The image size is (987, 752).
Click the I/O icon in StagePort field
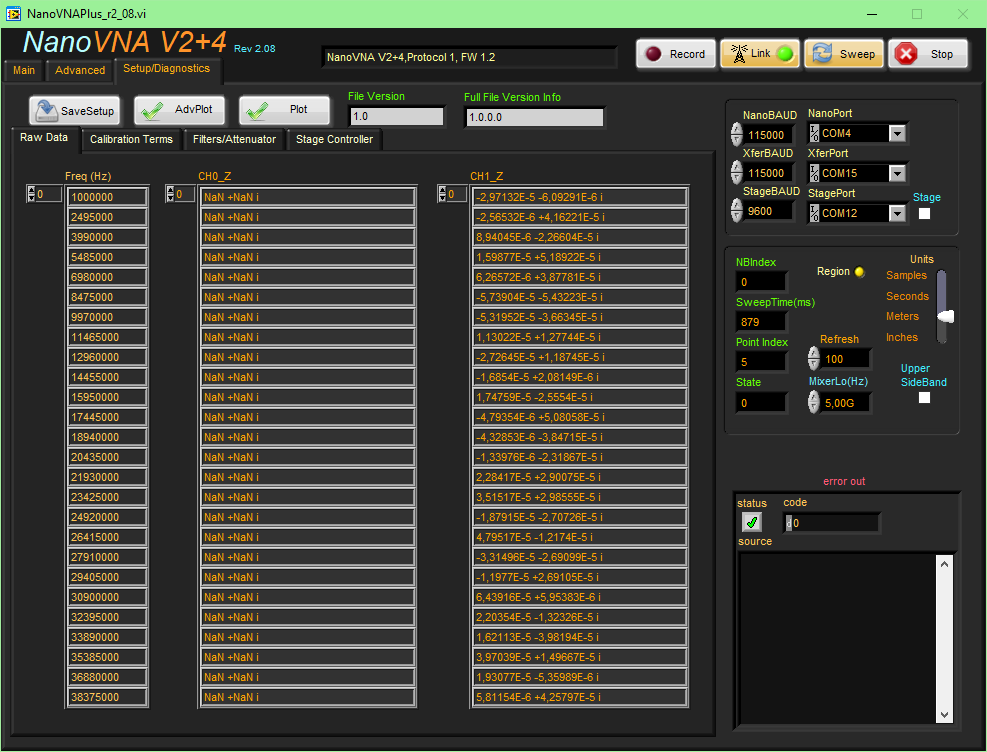[x=815, y=213]
